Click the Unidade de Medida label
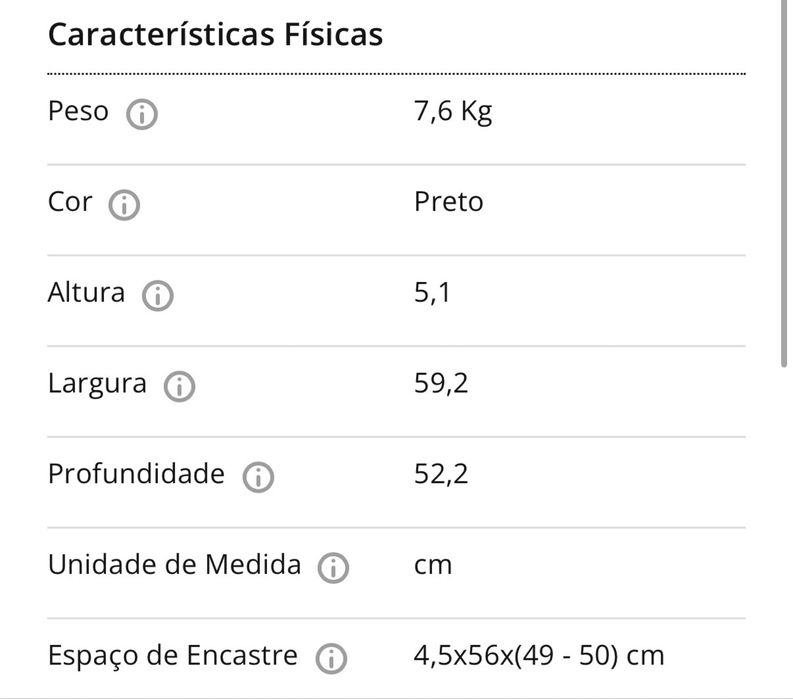The image size is (793, 699). 174,565
